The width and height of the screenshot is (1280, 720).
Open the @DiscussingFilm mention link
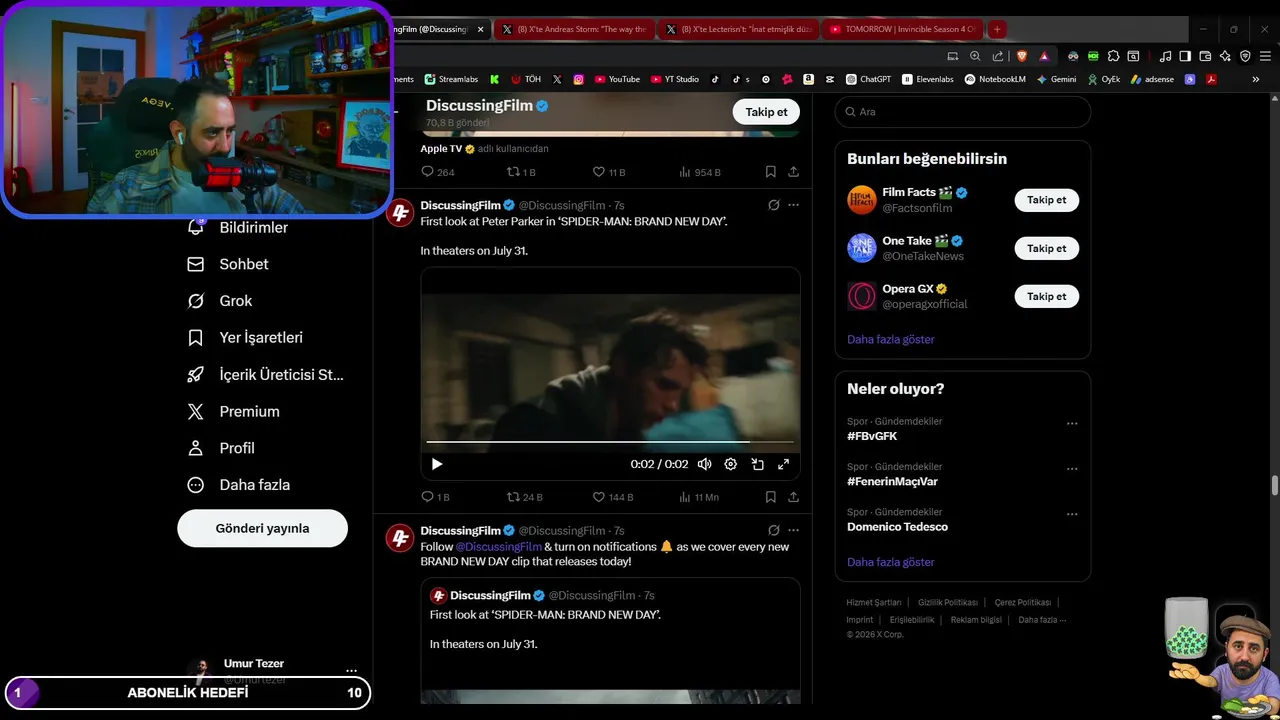pyautogui.click(x=498, y=547)
